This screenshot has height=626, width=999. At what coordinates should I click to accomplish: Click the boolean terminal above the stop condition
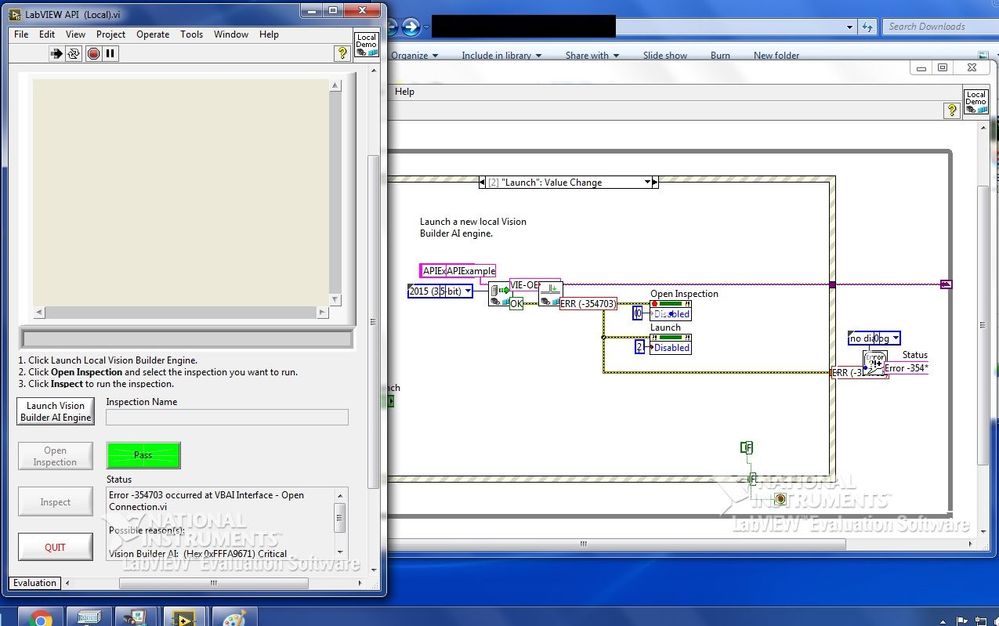point(747,447)
